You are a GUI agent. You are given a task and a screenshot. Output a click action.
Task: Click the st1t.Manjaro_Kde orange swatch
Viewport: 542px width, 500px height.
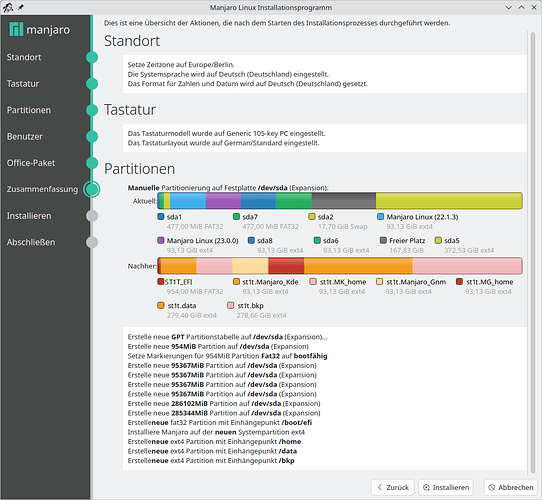click(x=236, y=281)
